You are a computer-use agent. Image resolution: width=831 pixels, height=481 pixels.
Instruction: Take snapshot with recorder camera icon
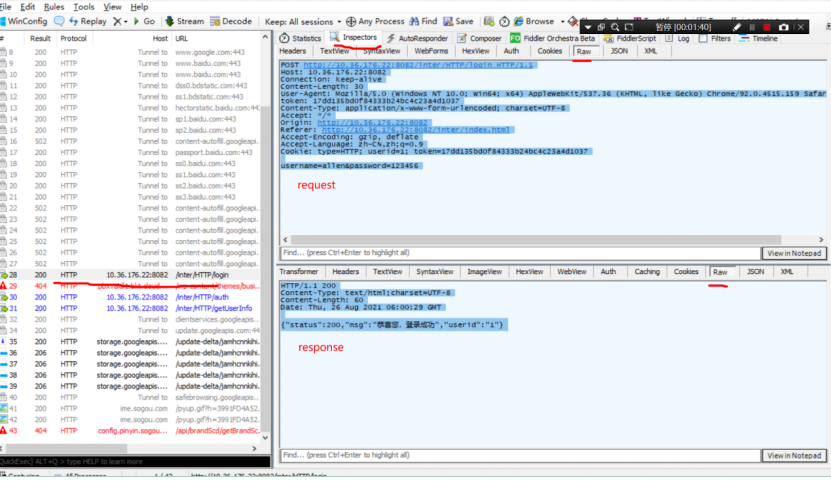(x=784, y=26)
